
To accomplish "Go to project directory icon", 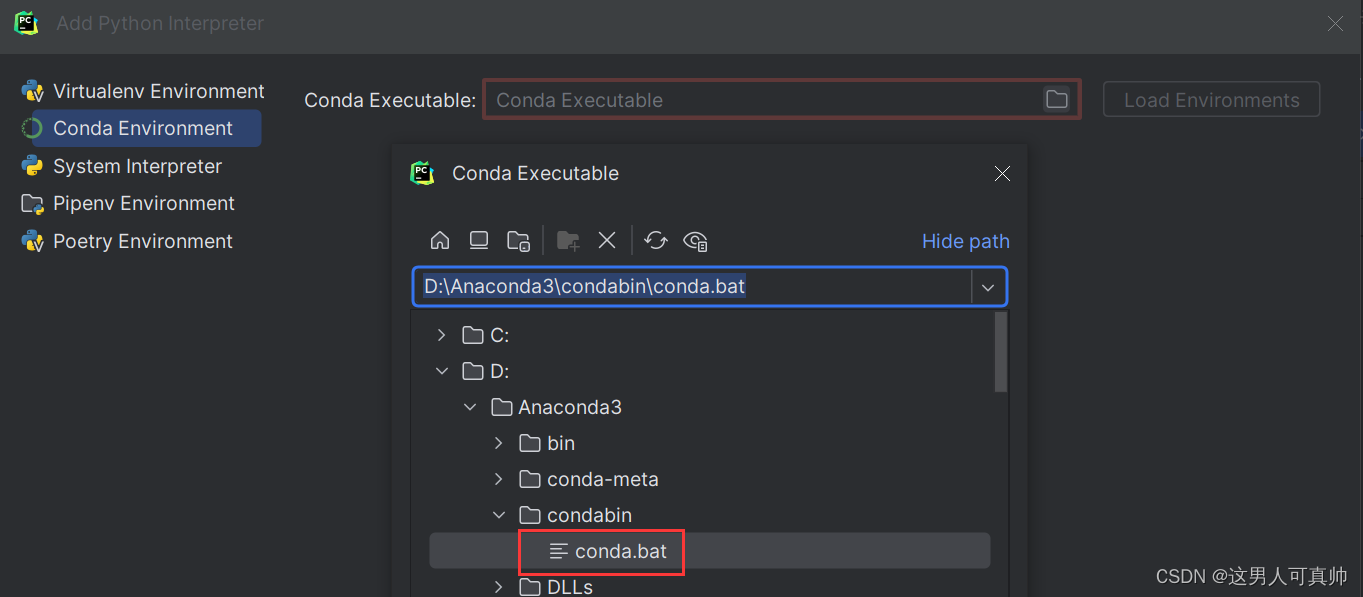I will pyautogui.click(x=518, y=240).
